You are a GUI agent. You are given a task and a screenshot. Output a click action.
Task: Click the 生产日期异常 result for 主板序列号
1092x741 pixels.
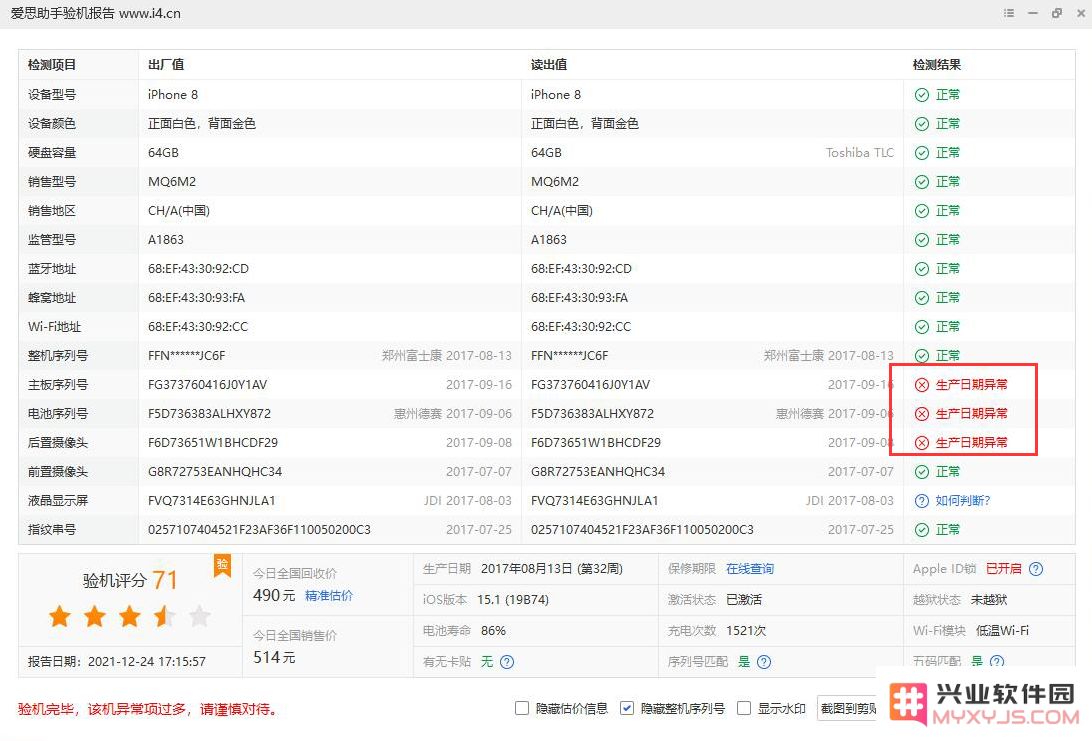click(972, 384)
